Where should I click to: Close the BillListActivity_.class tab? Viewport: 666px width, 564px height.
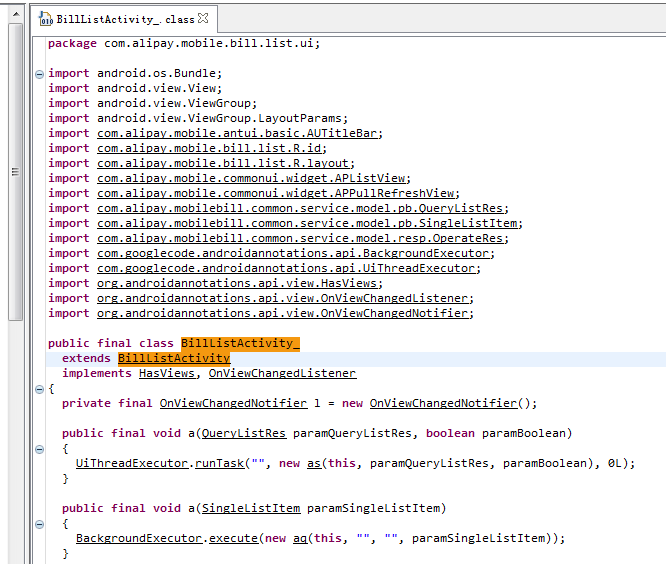tap(203, 18)
